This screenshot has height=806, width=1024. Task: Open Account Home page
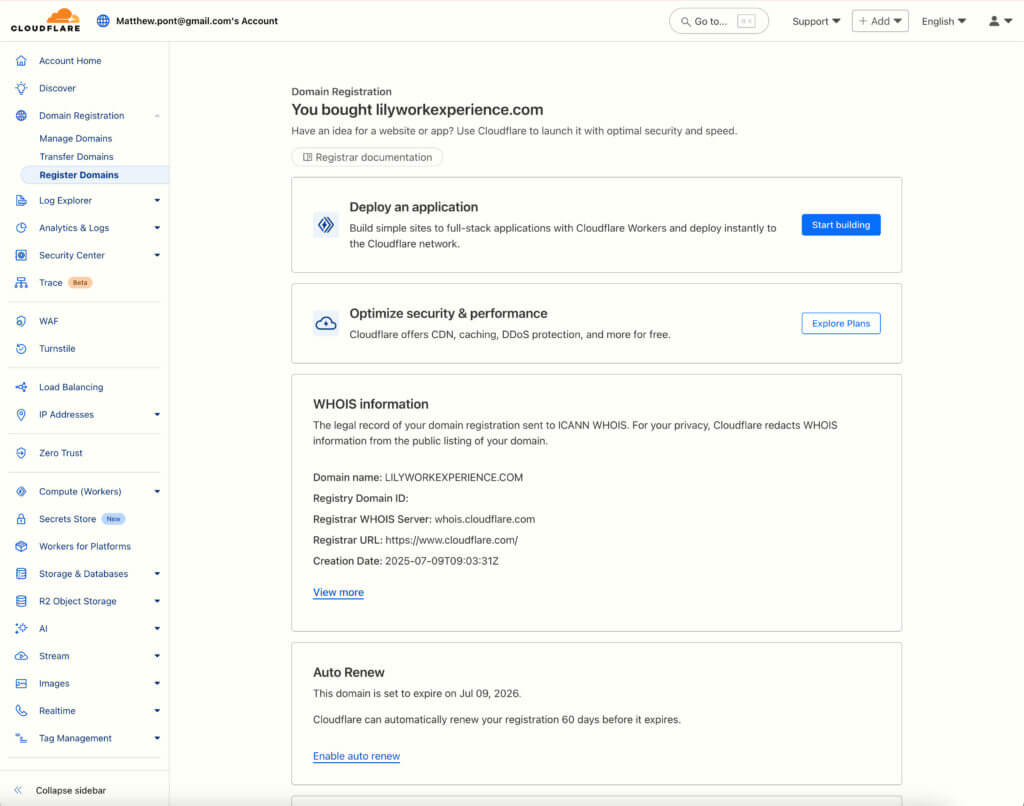(x=70, y=61)
